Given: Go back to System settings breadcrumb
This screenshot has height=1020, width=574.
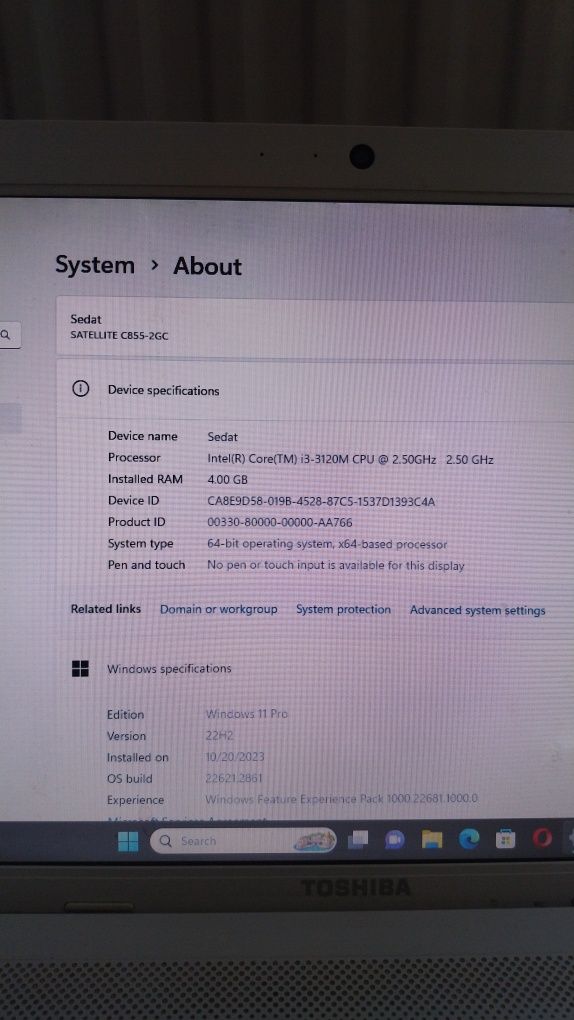Looking at the screenshot, I should [x=94, y=265].
